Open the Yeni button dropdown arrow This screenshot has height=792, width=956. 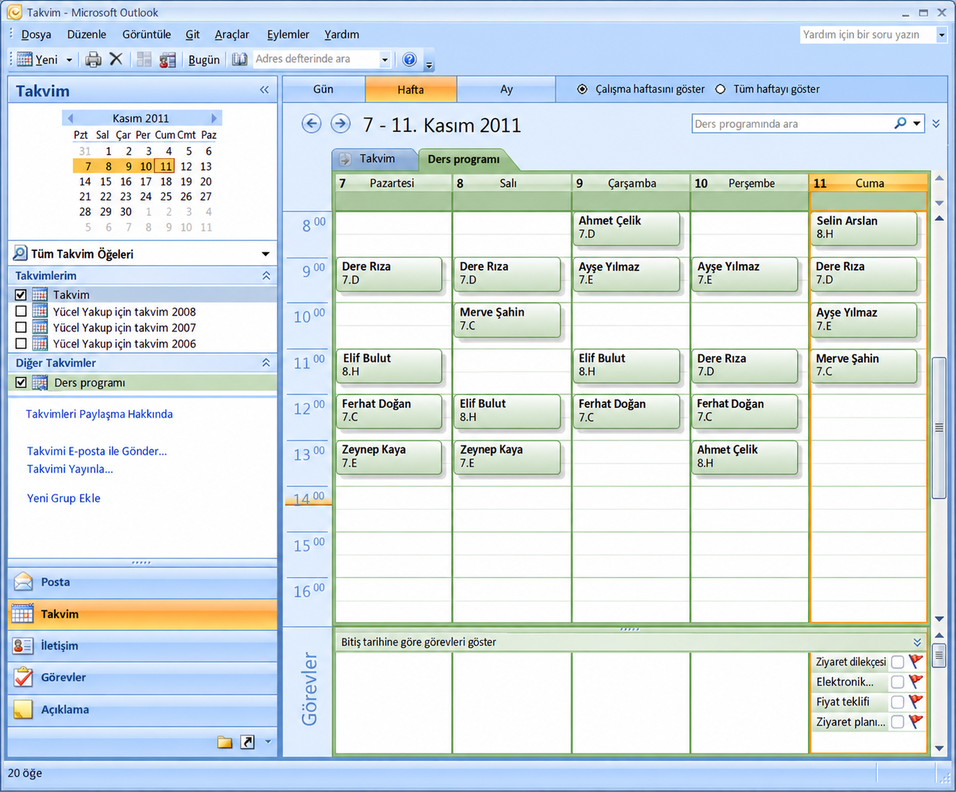coord(69,60)
